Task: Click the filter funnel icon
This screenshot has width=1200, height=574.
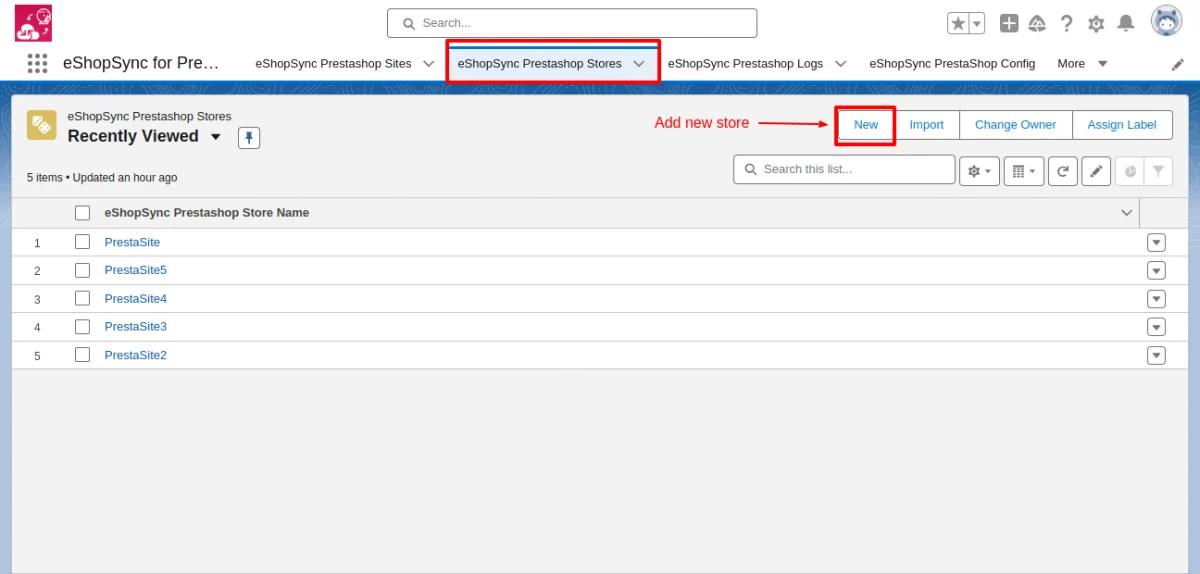Action: pyautogui.click(x=1158, y=171)
